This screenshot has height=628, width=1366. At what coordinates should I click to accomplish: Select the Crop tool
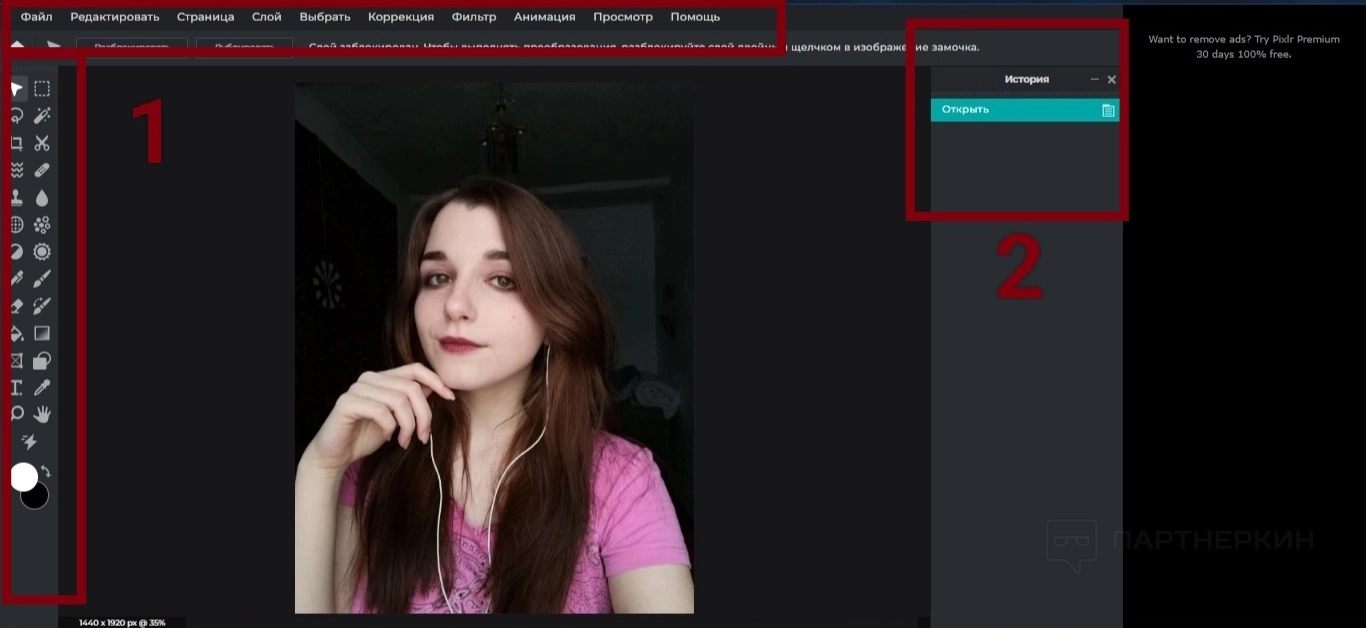point(17,143)
